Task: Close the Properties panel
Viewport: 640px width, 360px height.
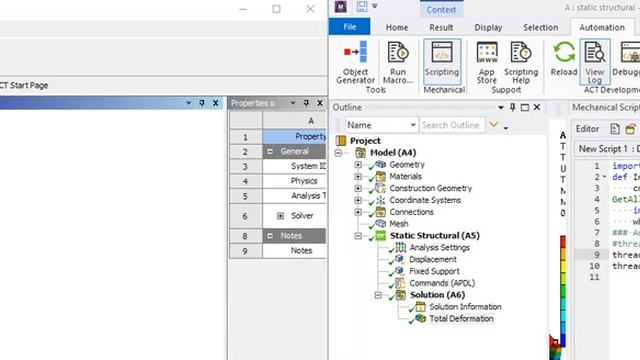Action: [320, 103]
